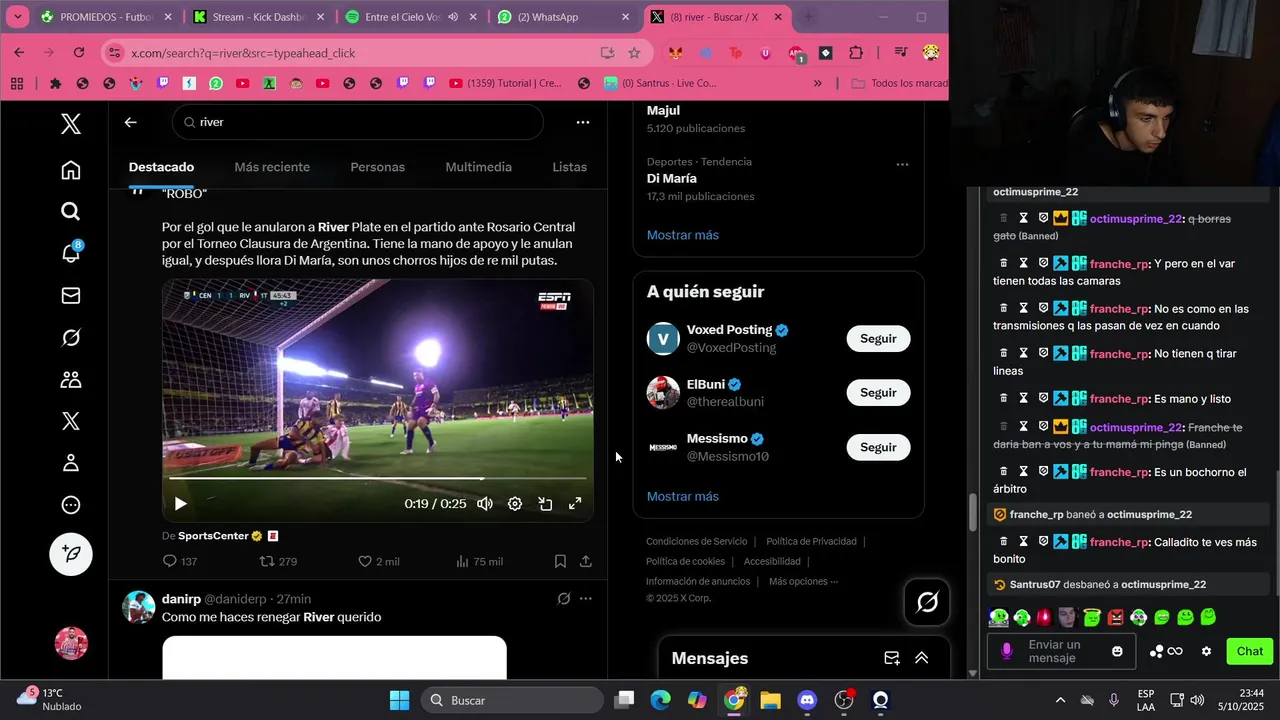Open Premium X icon in sidebar
Image resolution: width=1280 pixels, height=720 pixels.
pyautogui.click(x=70, y=421)
